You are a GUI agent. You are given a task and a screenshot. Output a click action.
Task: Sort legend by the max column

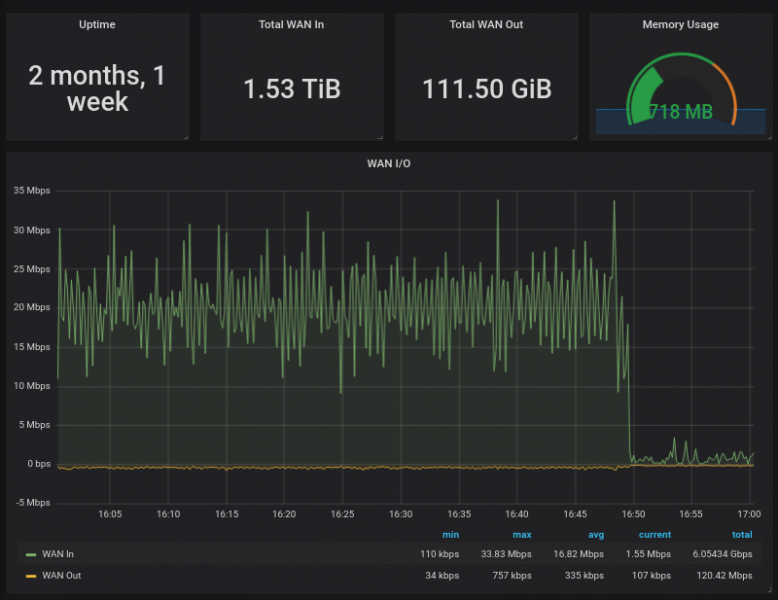(x=522, y=535)
